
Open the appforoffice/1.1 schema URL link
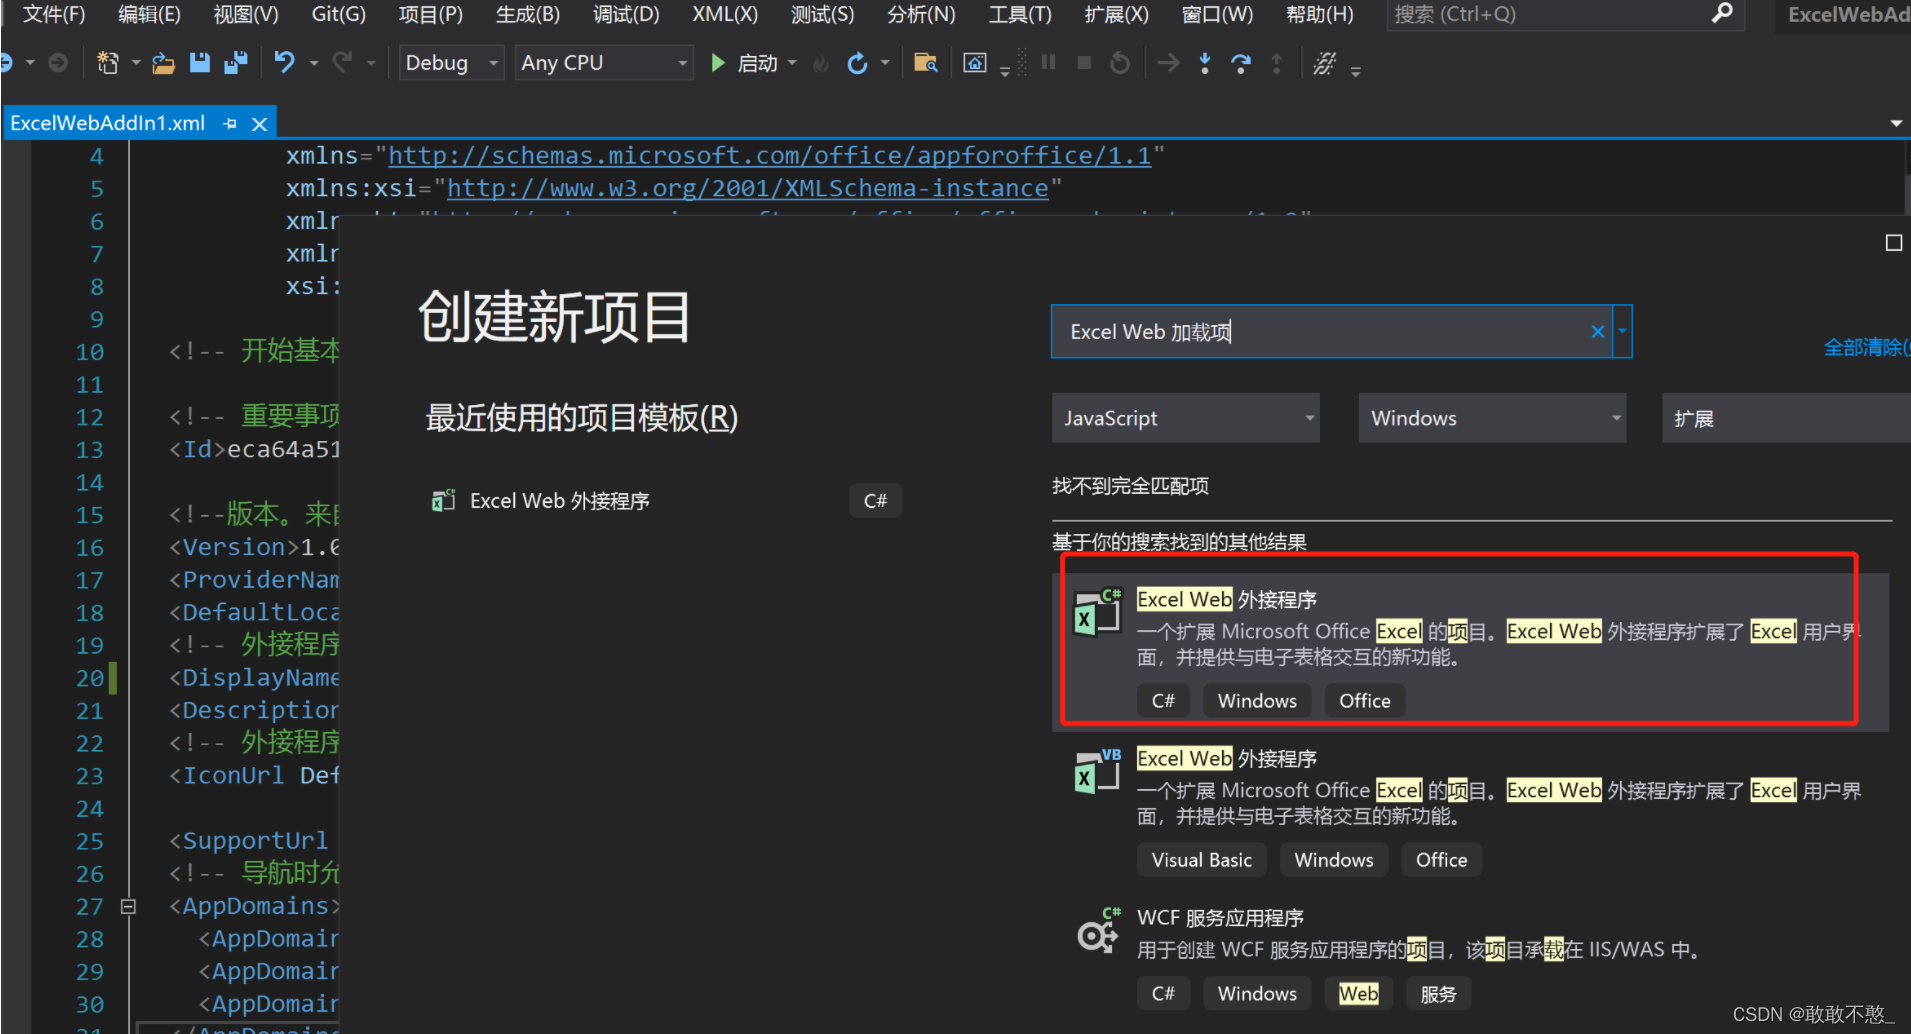click(x=770, y=156)
